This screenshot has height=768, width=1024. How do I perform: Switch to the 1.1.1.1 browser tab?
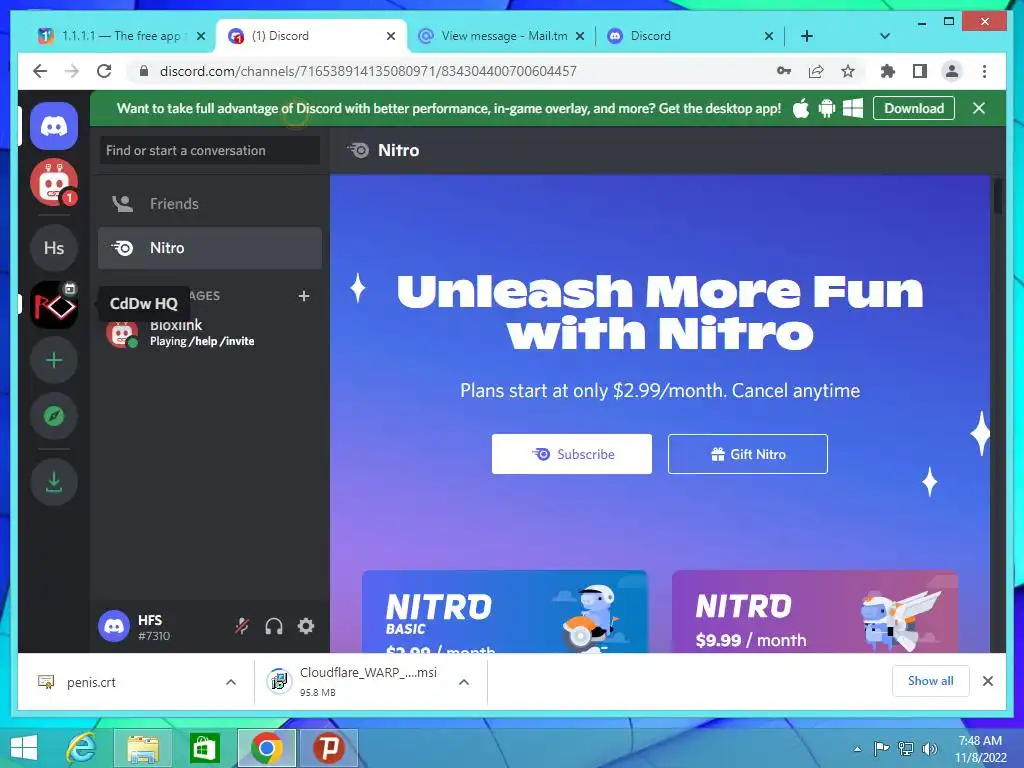(x=121, y=36)
